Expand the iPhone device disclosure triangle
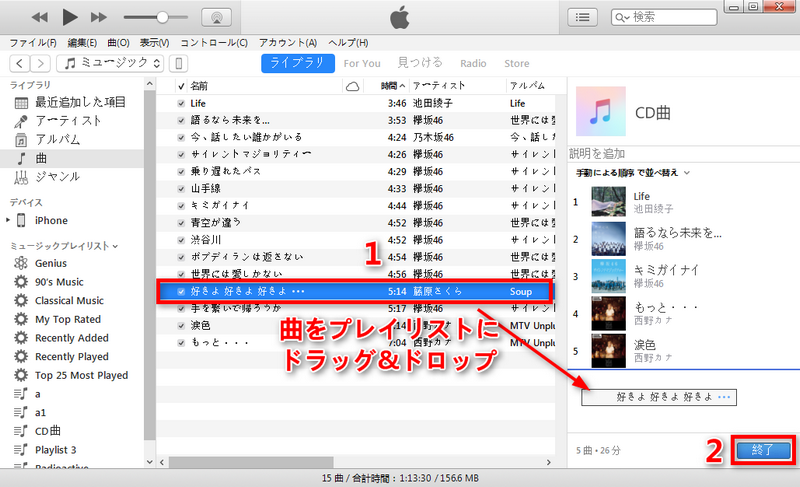 pos(8,220)
